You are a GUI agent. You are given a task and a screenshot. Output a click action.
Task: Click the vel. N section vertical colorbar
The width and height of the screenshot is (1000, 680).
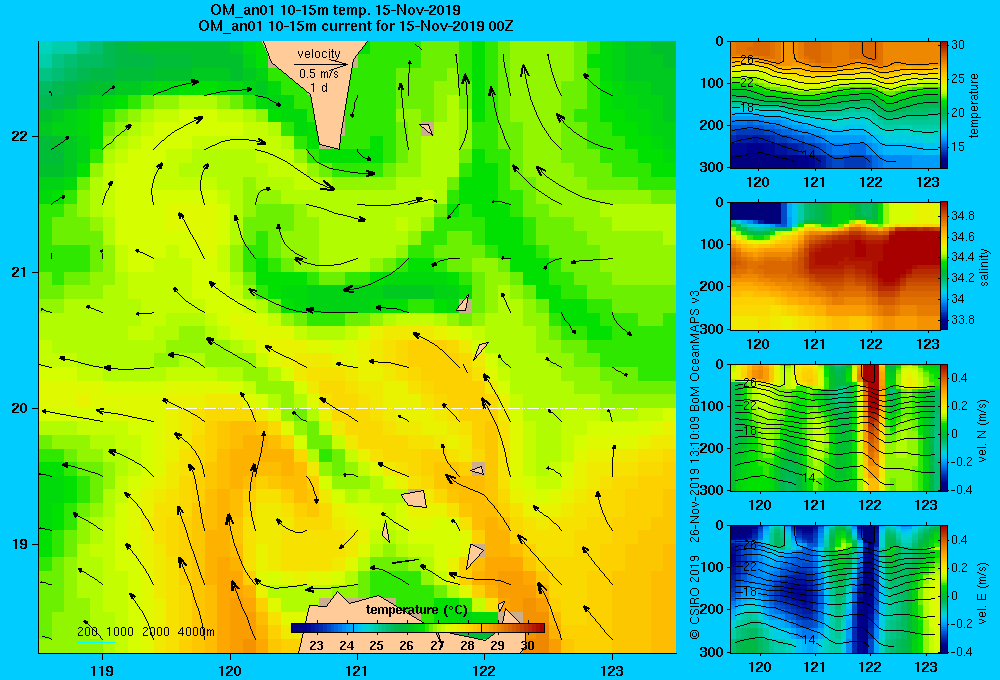[944, 427]
